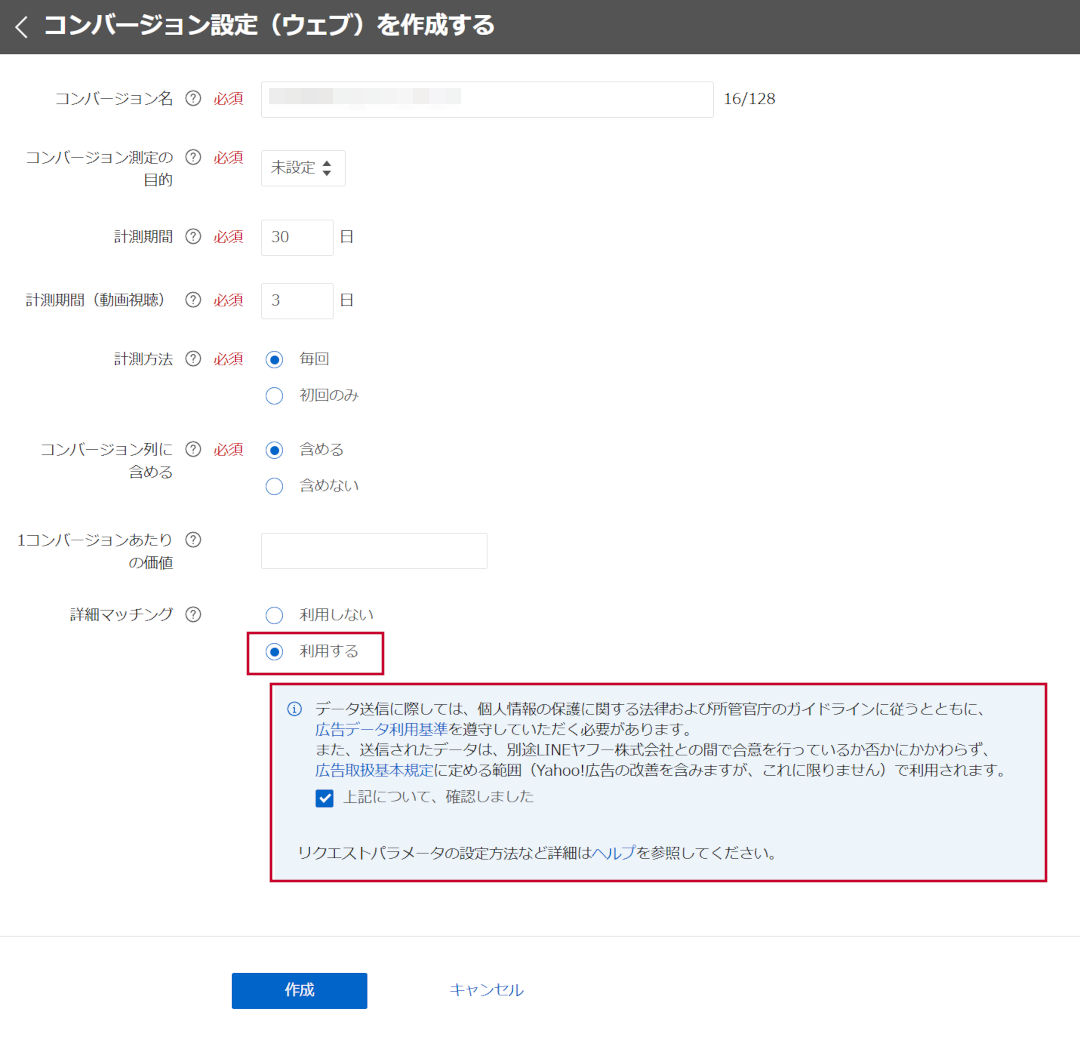Open help icon beside コンバージョン名
The height and width of the screenshot is (1040, 1080).
(194, 99)
